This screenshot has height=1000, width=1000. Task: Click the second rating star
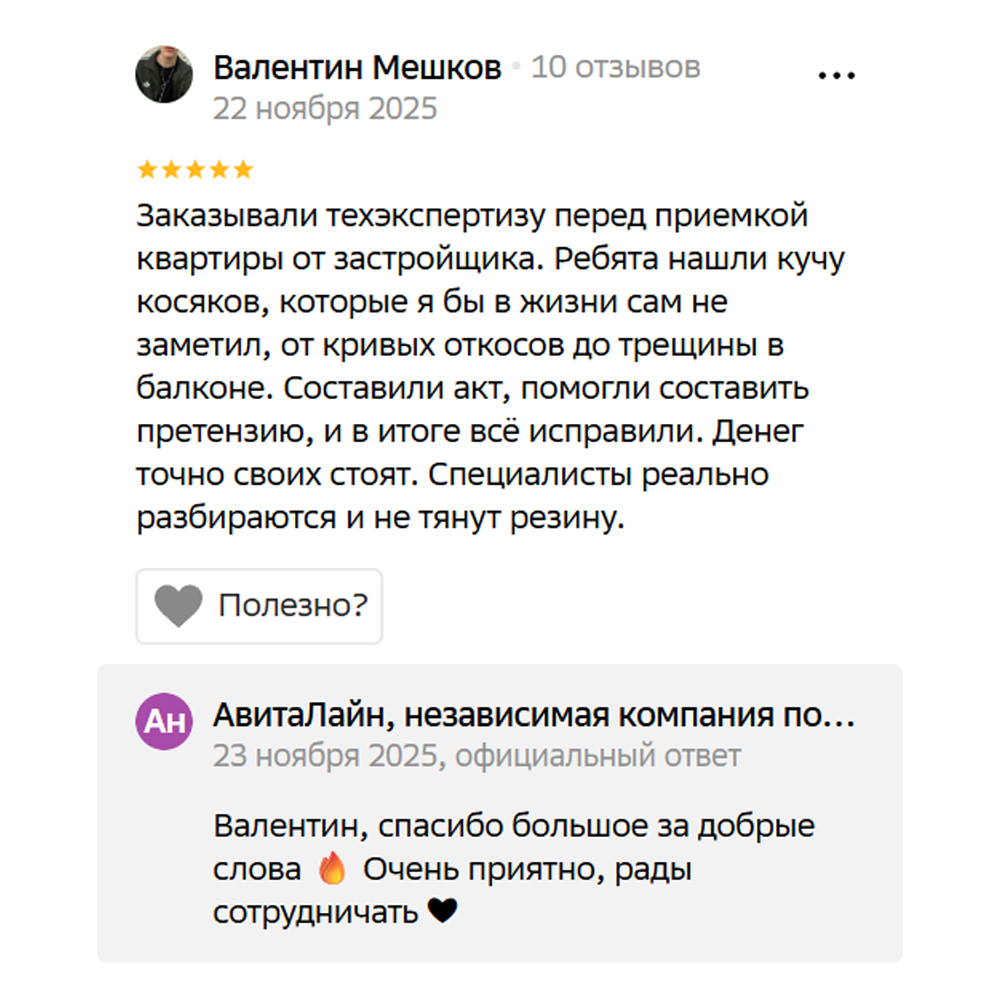click(171, 169)
